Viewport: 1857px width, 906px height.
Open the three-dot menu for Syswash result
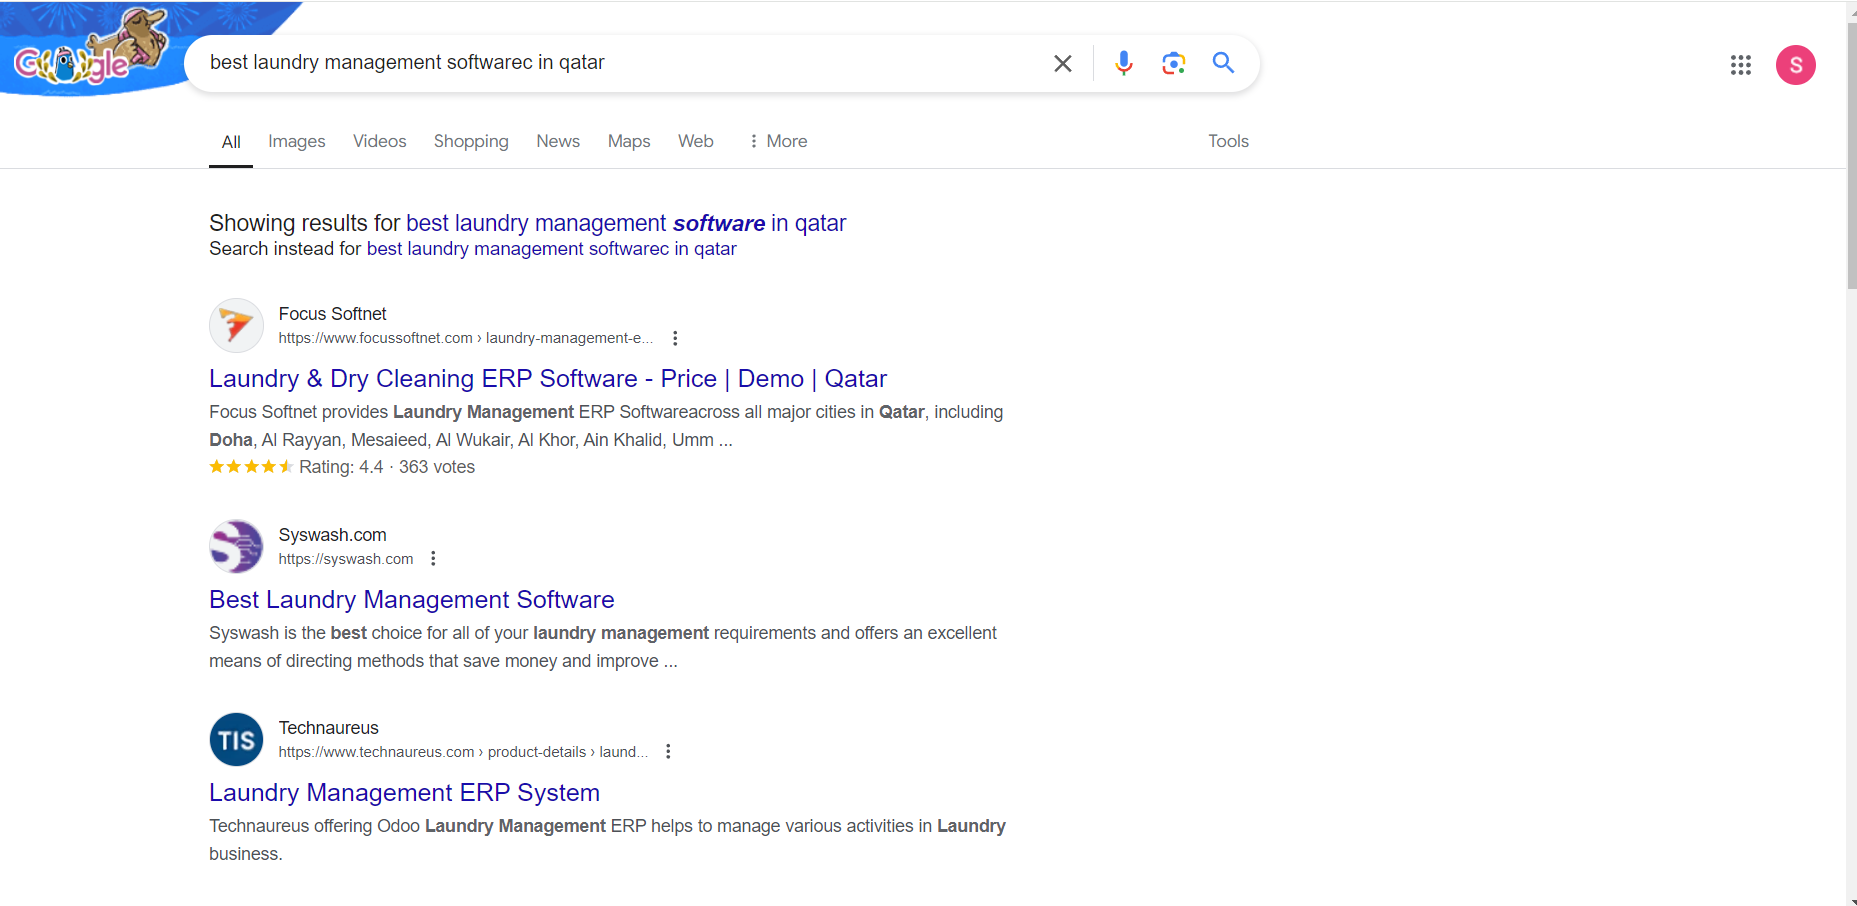(433, 558)
